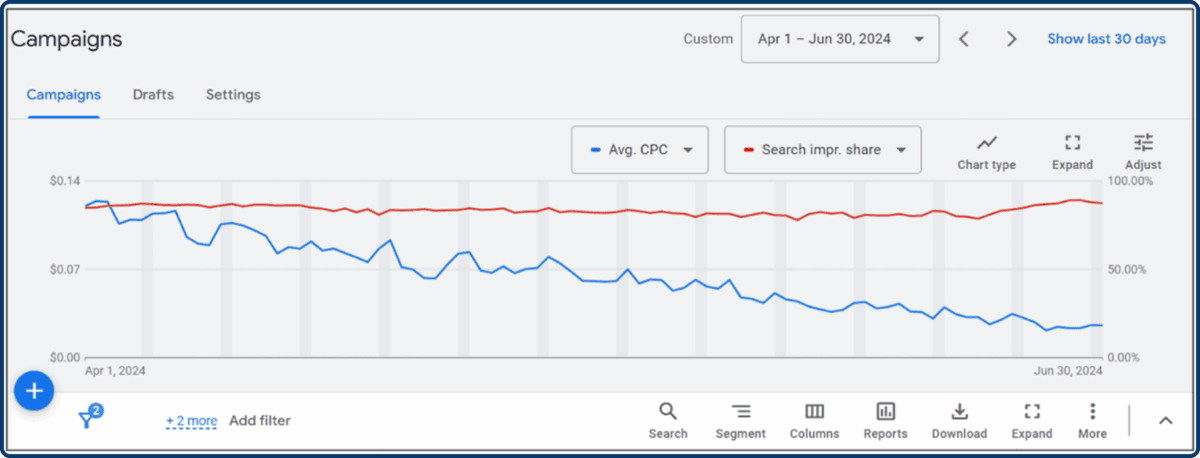
Task: Click the Show last 30 days link
Action: [1106, 39]
